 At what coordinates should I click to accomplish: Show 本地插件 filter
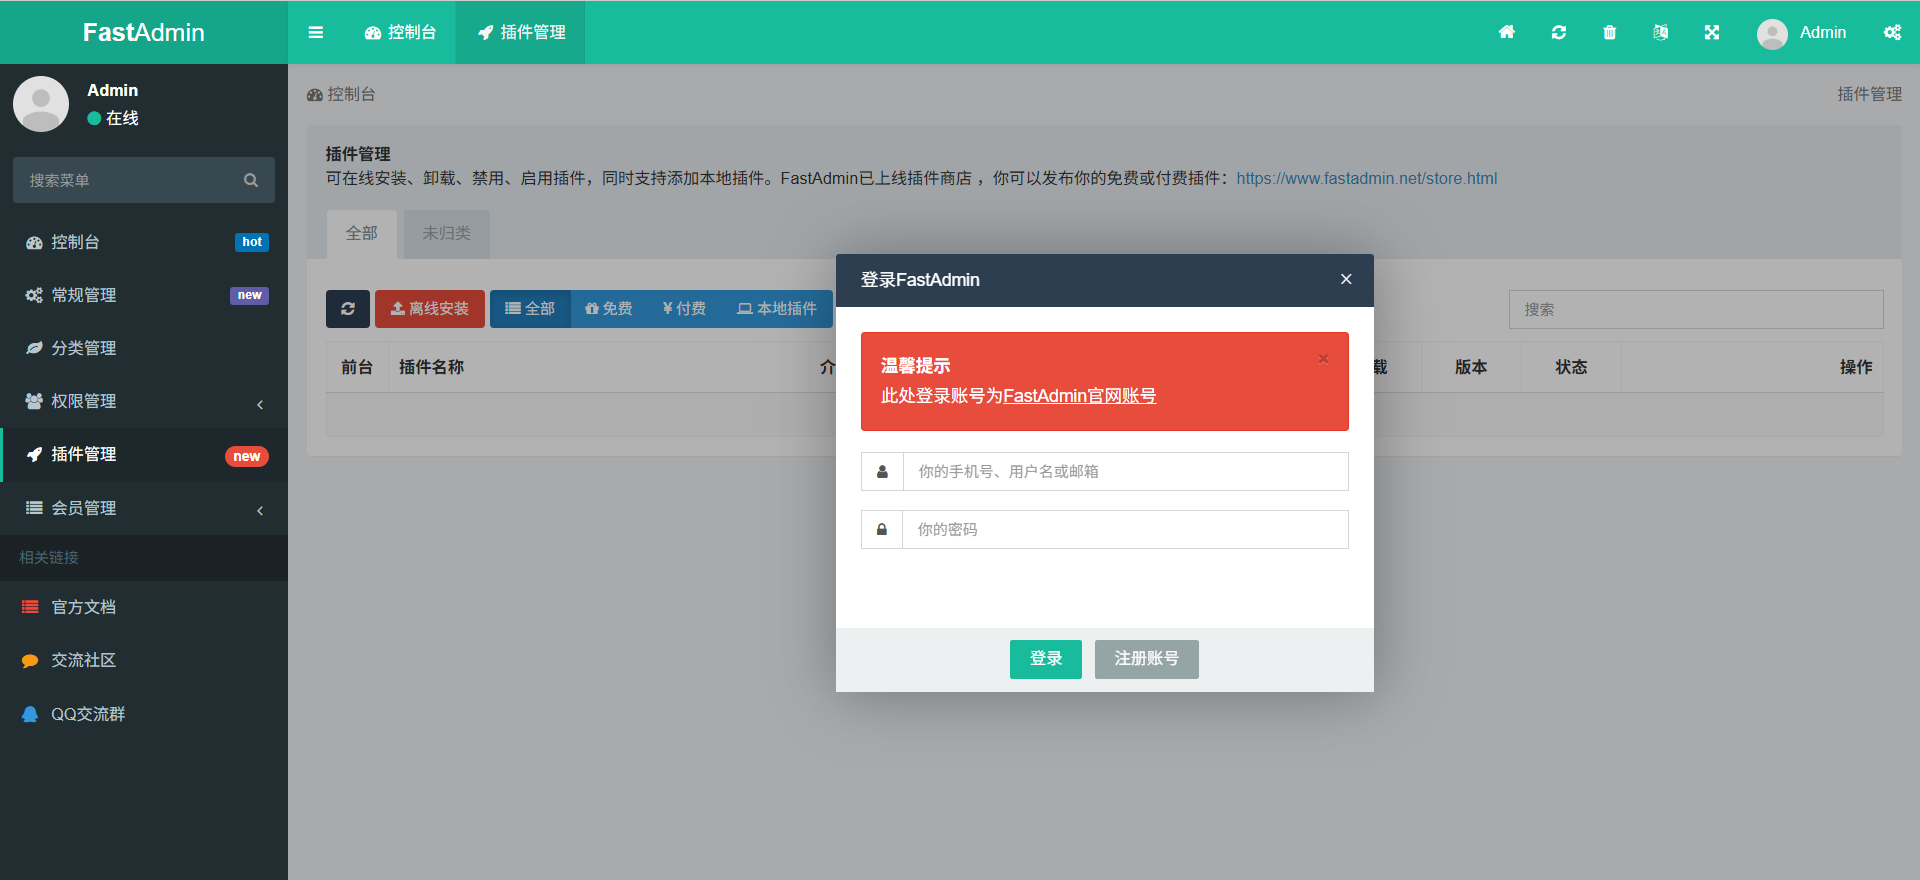tap(777, 309)
